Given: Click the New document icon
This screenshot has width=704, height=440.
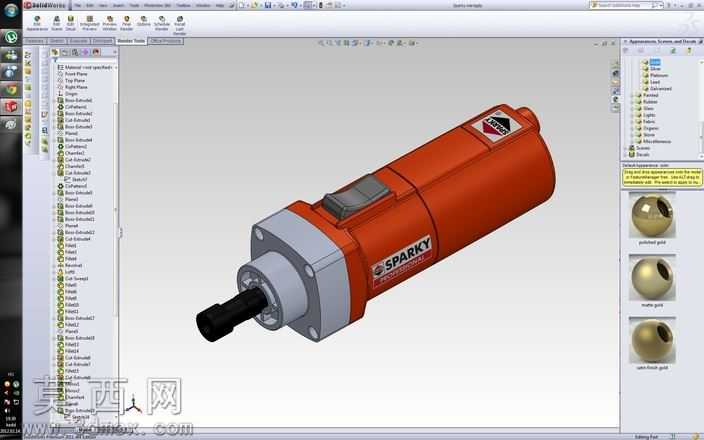Looking at the screenshot, I should pyautogui.click(x=242, y=5).
